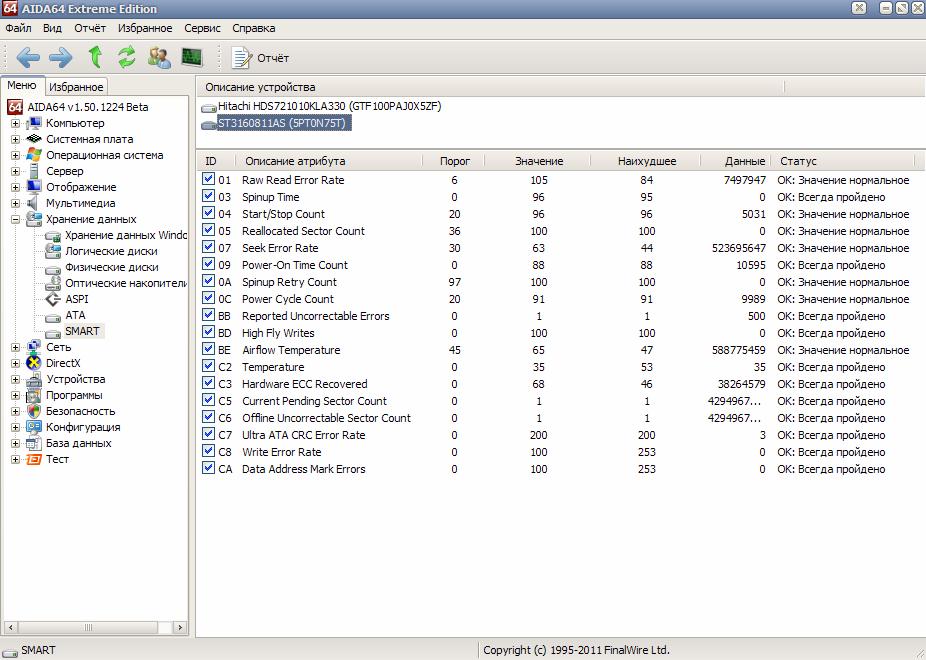Click the Отображение monitor icon

tap(34, 187)
